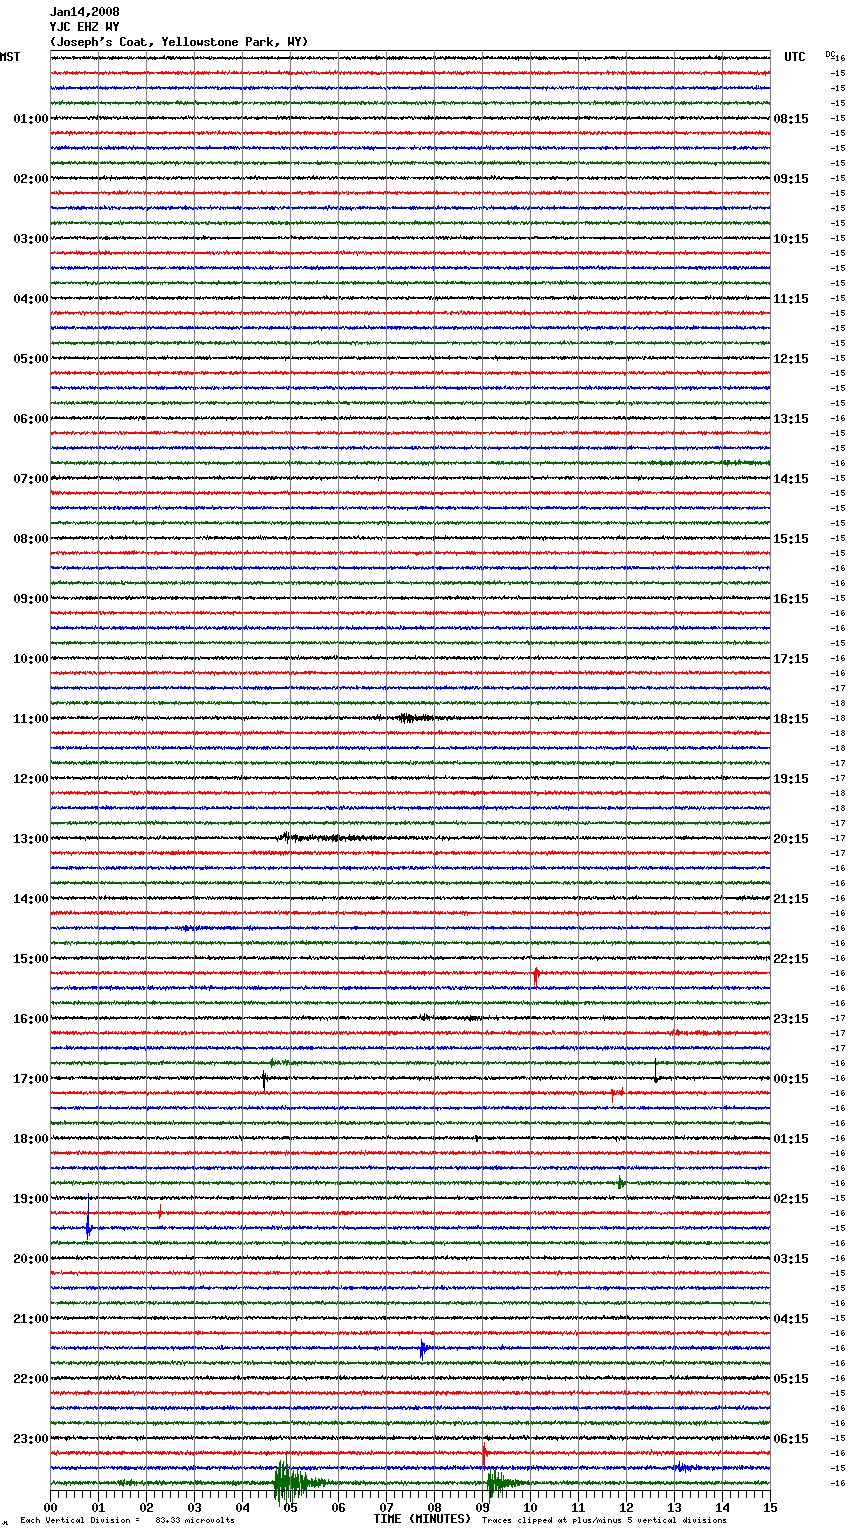The image size is (850, 1534).
Task: Click the 17:00 MST time label
Action: coord(31,1079)
